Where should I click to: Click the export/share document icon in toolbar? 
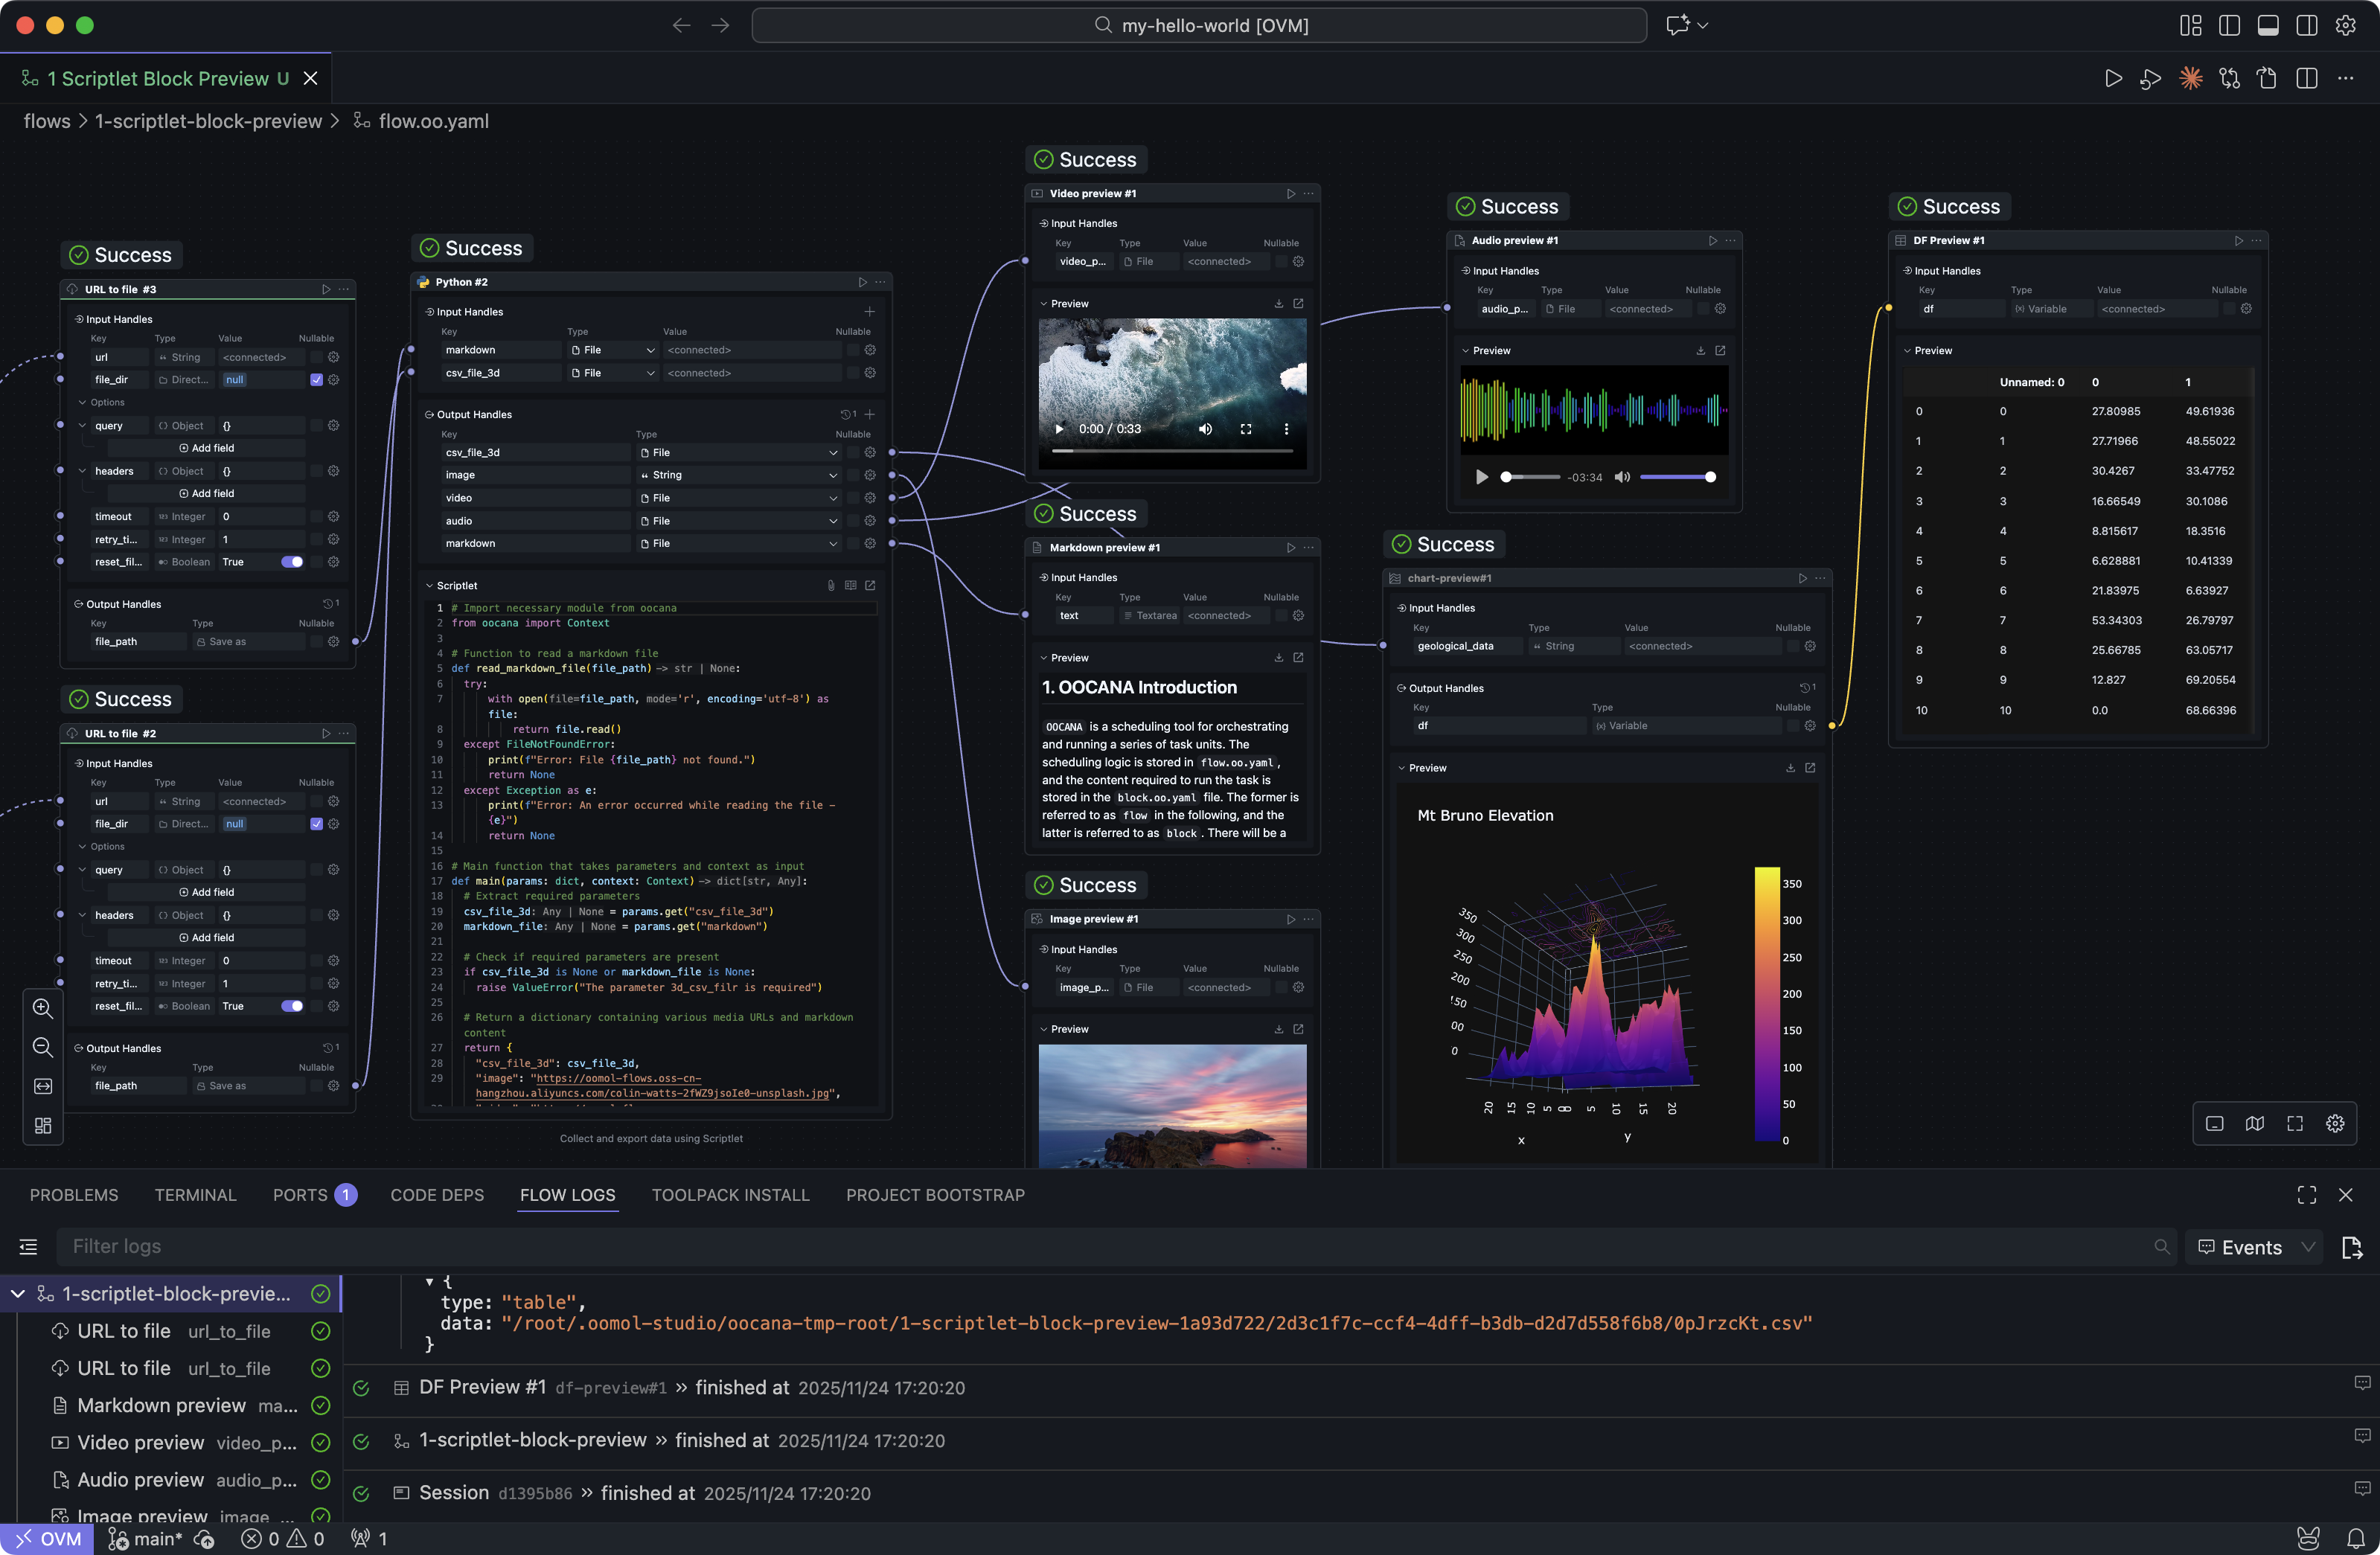2267,78
